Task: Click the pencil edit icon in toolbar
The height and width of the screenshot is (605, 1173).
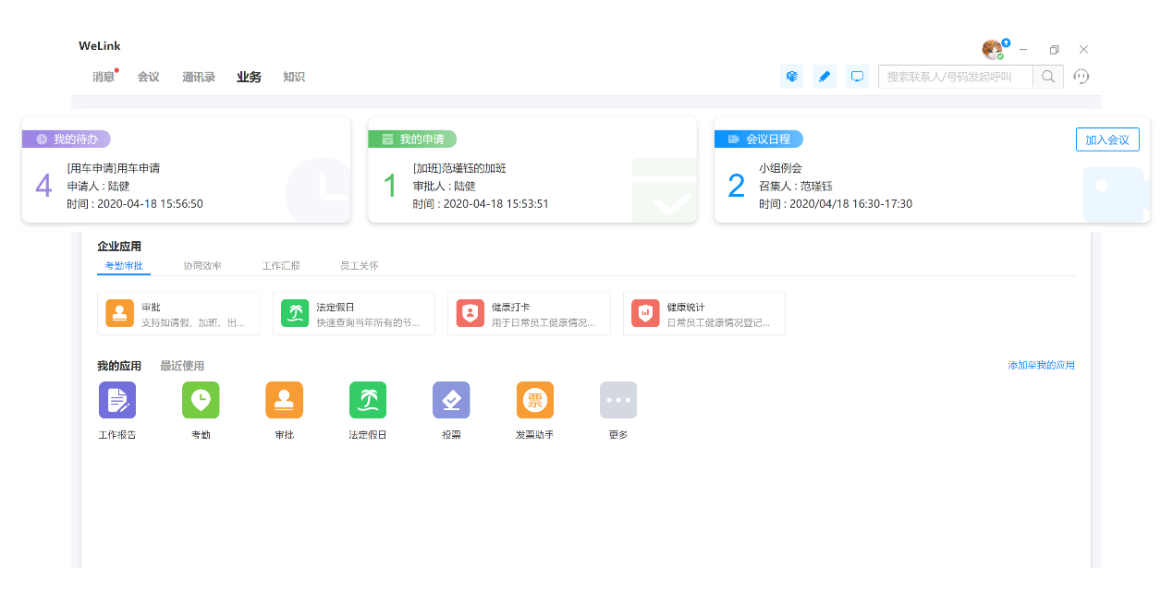Action: 824,76
